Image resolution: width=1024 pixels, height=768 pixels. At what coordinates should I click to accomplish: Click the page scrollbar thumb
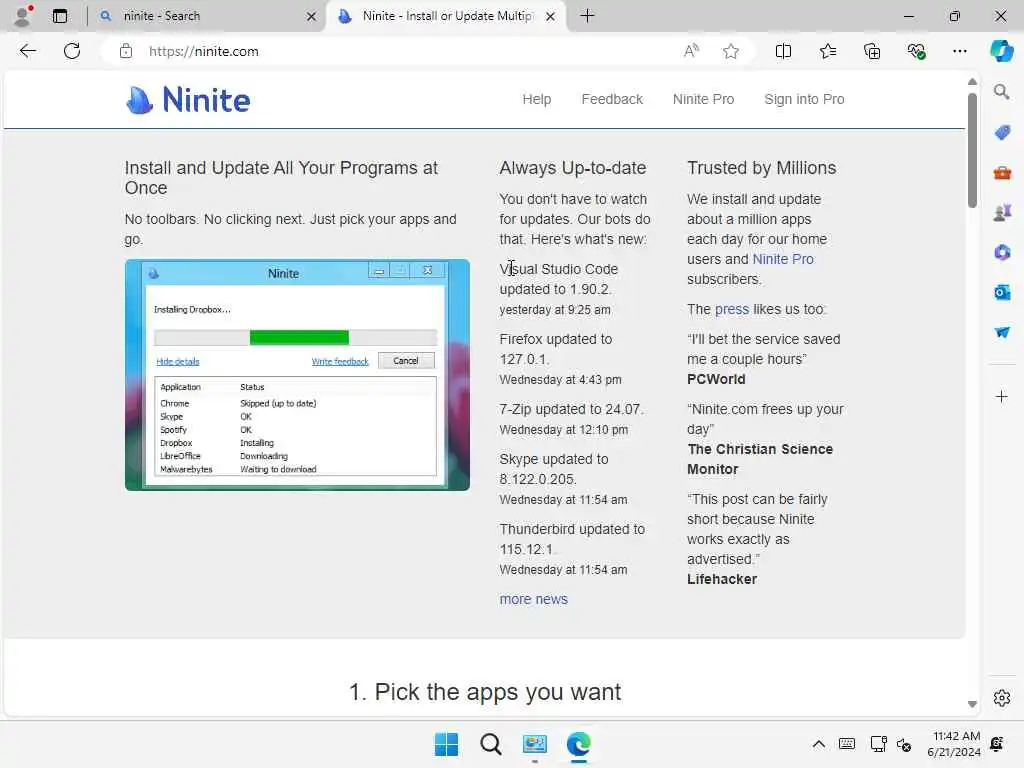click(972, 151)
